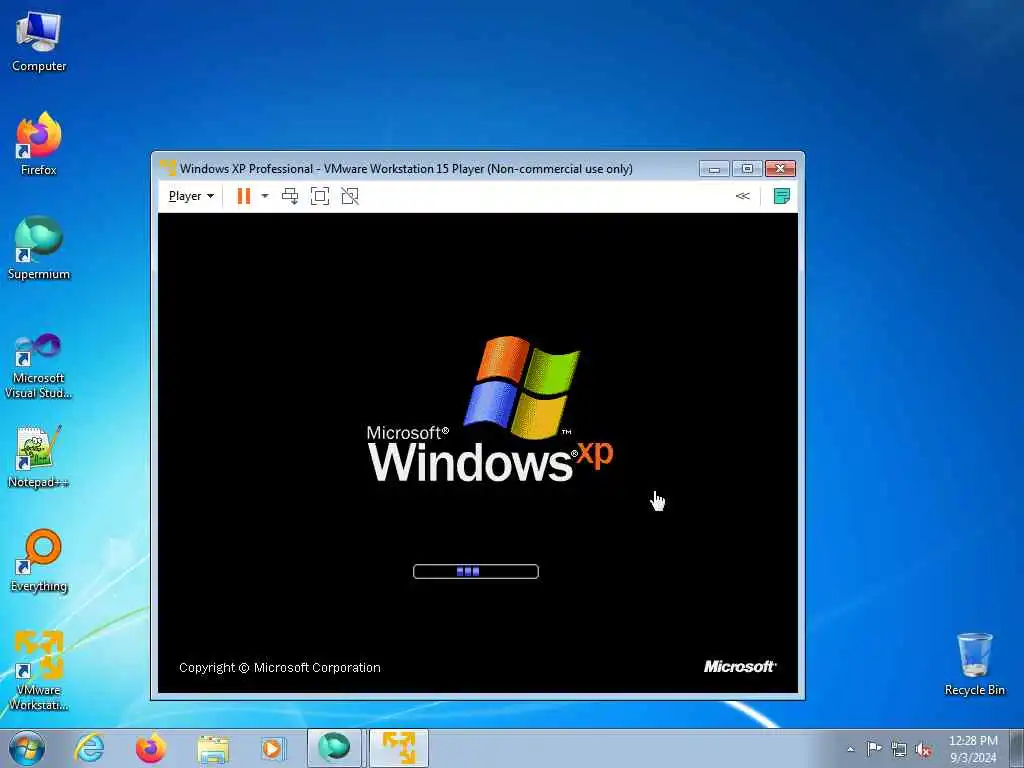The width and height of the screenshot is (1024, 768).
Task: Open network status tray icon
Action: pyautogui.click(x=899, y=750)
